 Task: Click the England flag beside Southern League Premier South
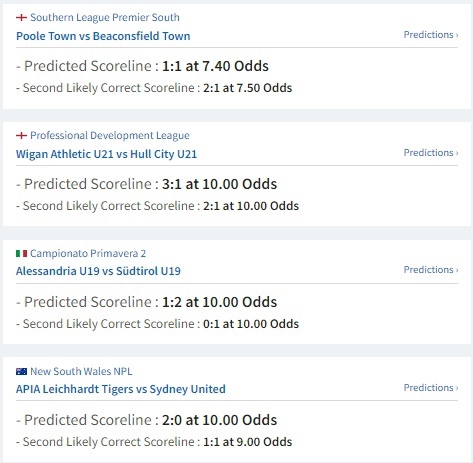tap(21, 17)
